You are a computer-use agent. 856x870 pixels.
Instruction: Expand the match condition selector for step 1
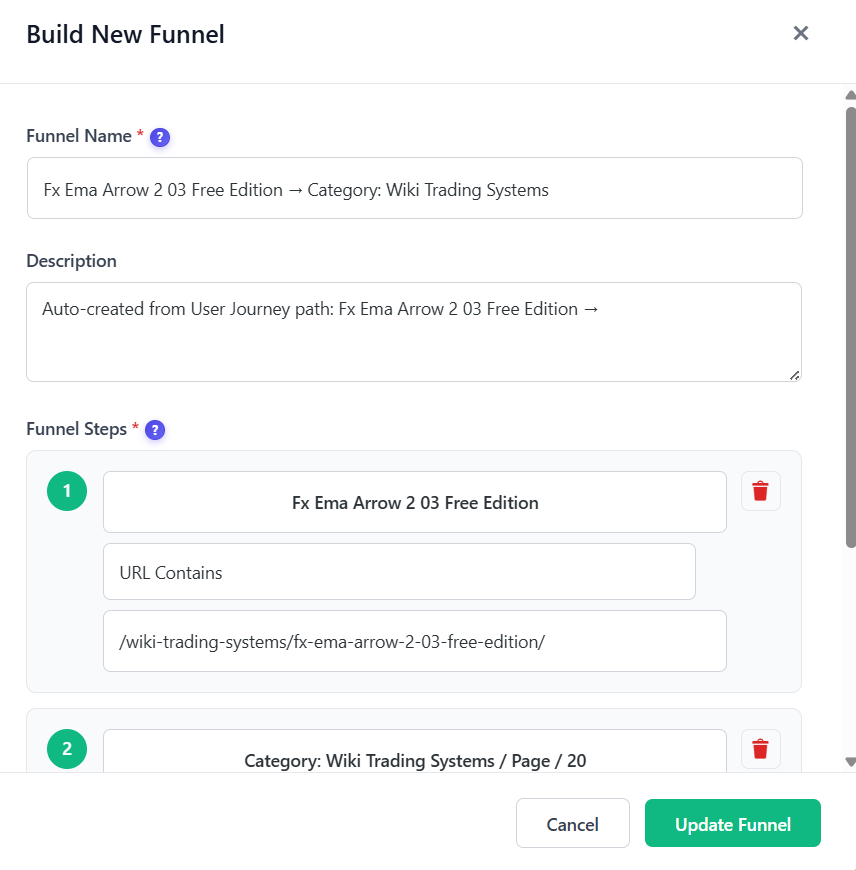(x=399, y=572)
